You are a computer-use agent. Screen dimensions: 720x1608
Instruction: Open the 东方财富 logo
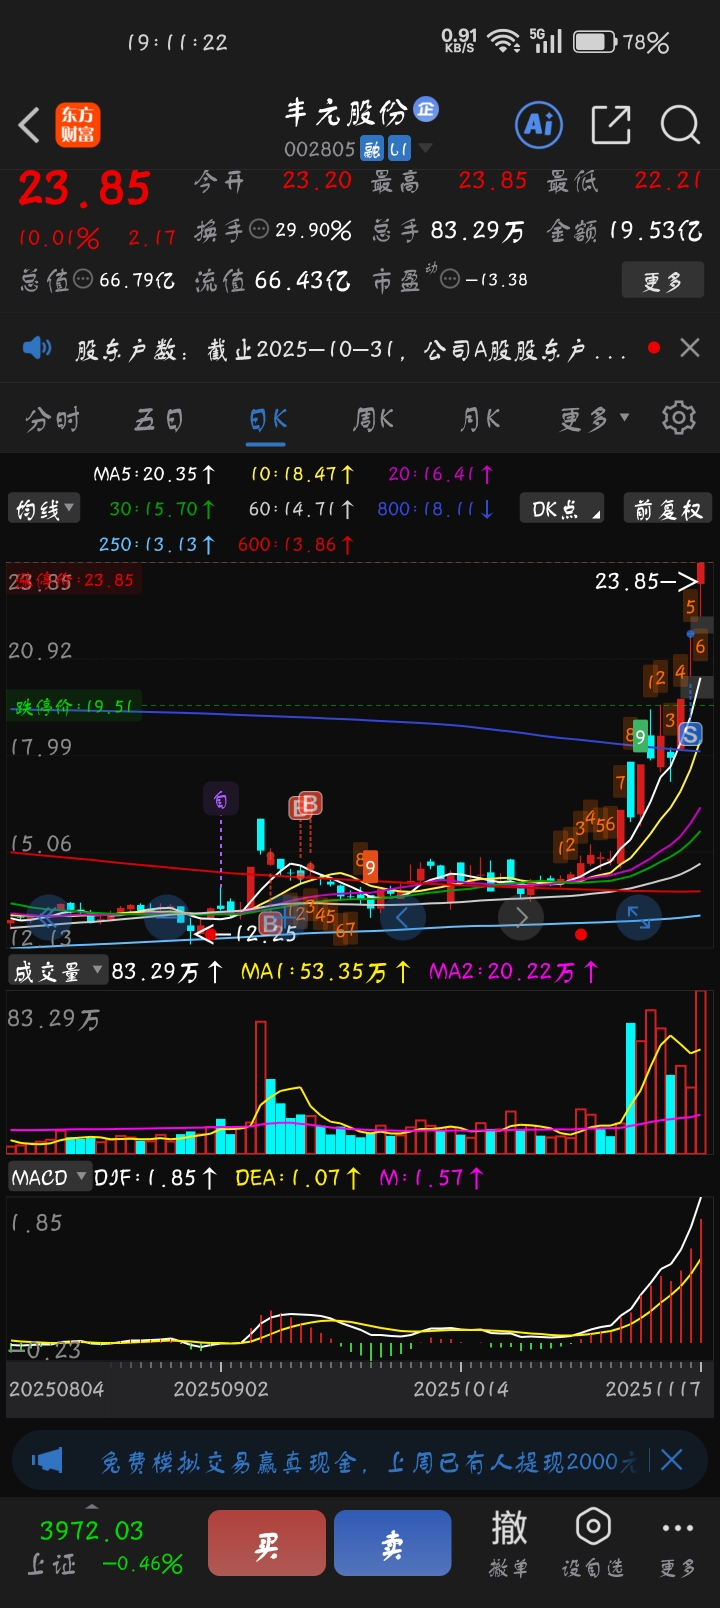[x=77, y=126]
